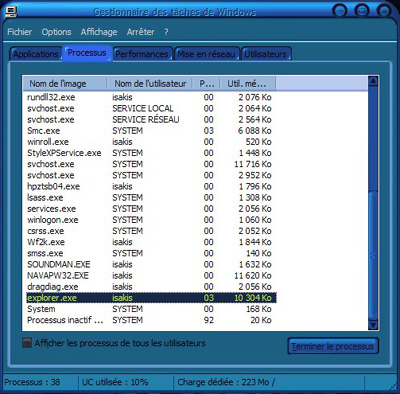Viewport: 400px width, 394px height.
Task: Click the Task Manager title bar icon
Action: pyautogui.click(x=11, y=11)
